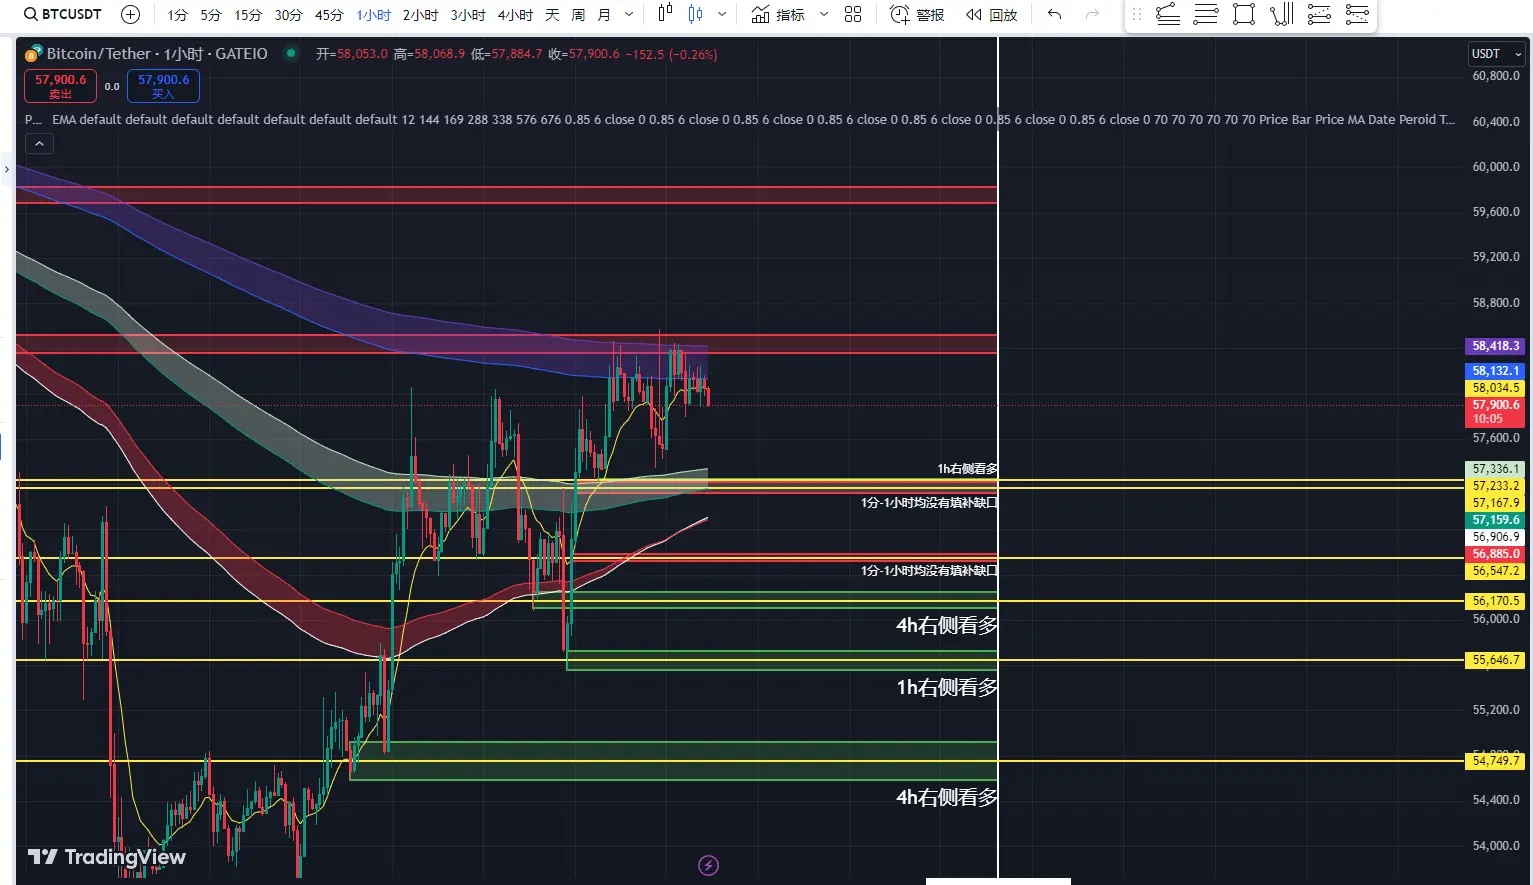Switch to the 4小时 timeframe

515,15
